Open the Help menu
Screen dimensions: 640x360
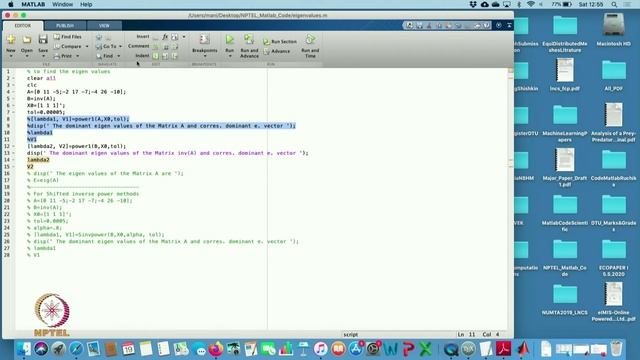(86, 4)
